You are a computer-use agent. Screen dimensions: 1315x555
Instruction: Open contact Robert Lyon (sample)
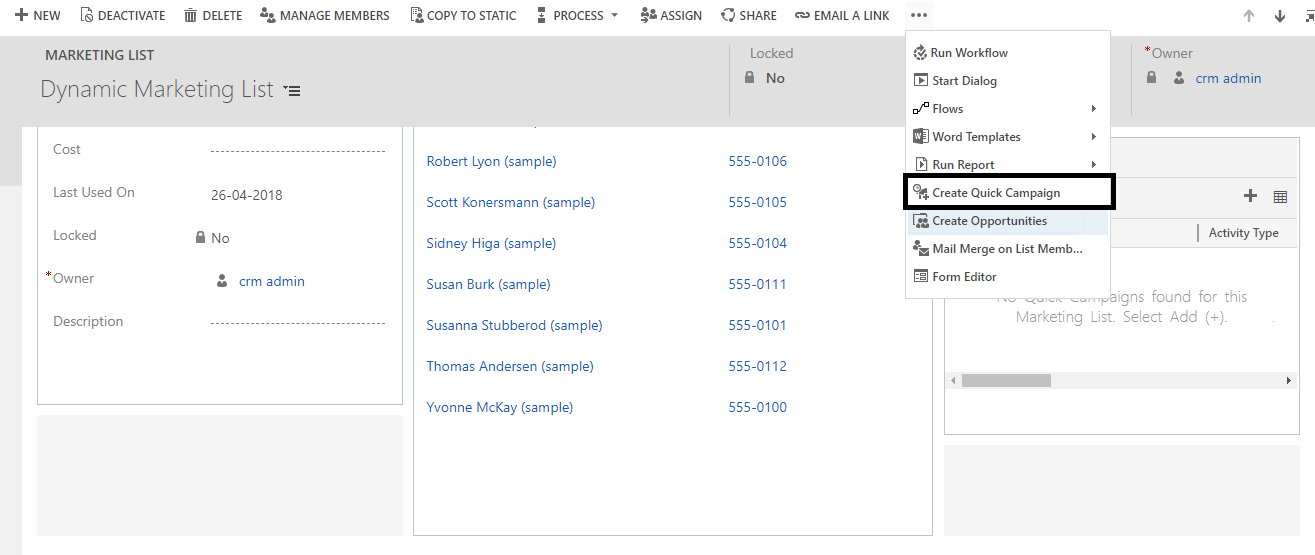click(x=491, y=161)
